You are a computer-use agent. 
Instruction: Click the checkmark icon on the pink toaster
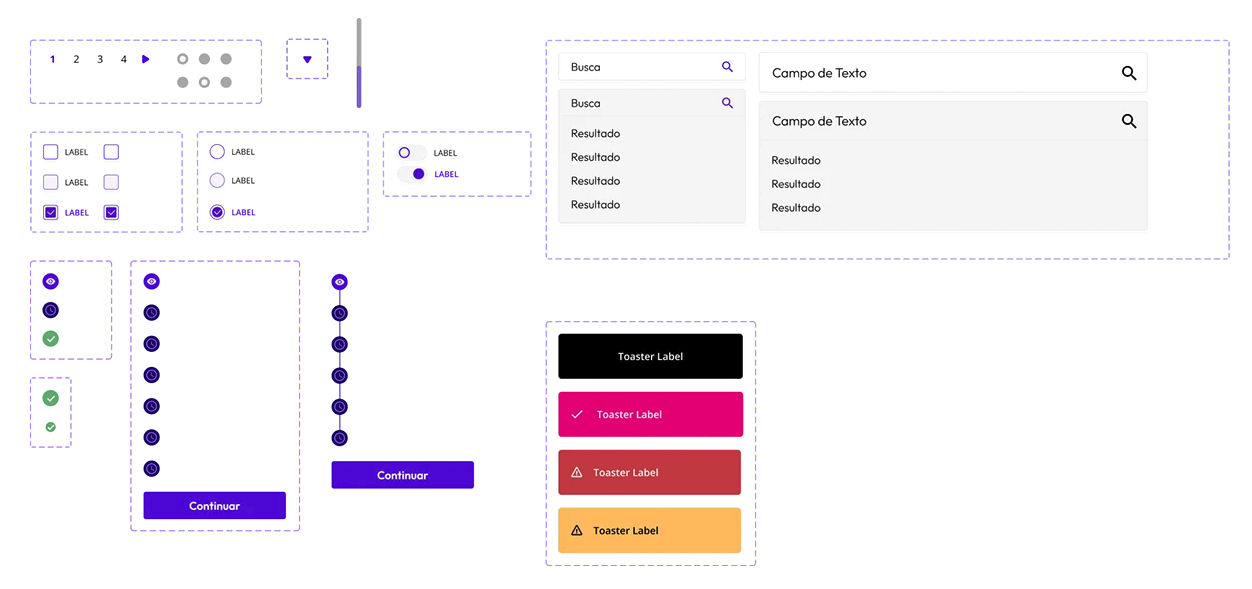coord(576,414)
